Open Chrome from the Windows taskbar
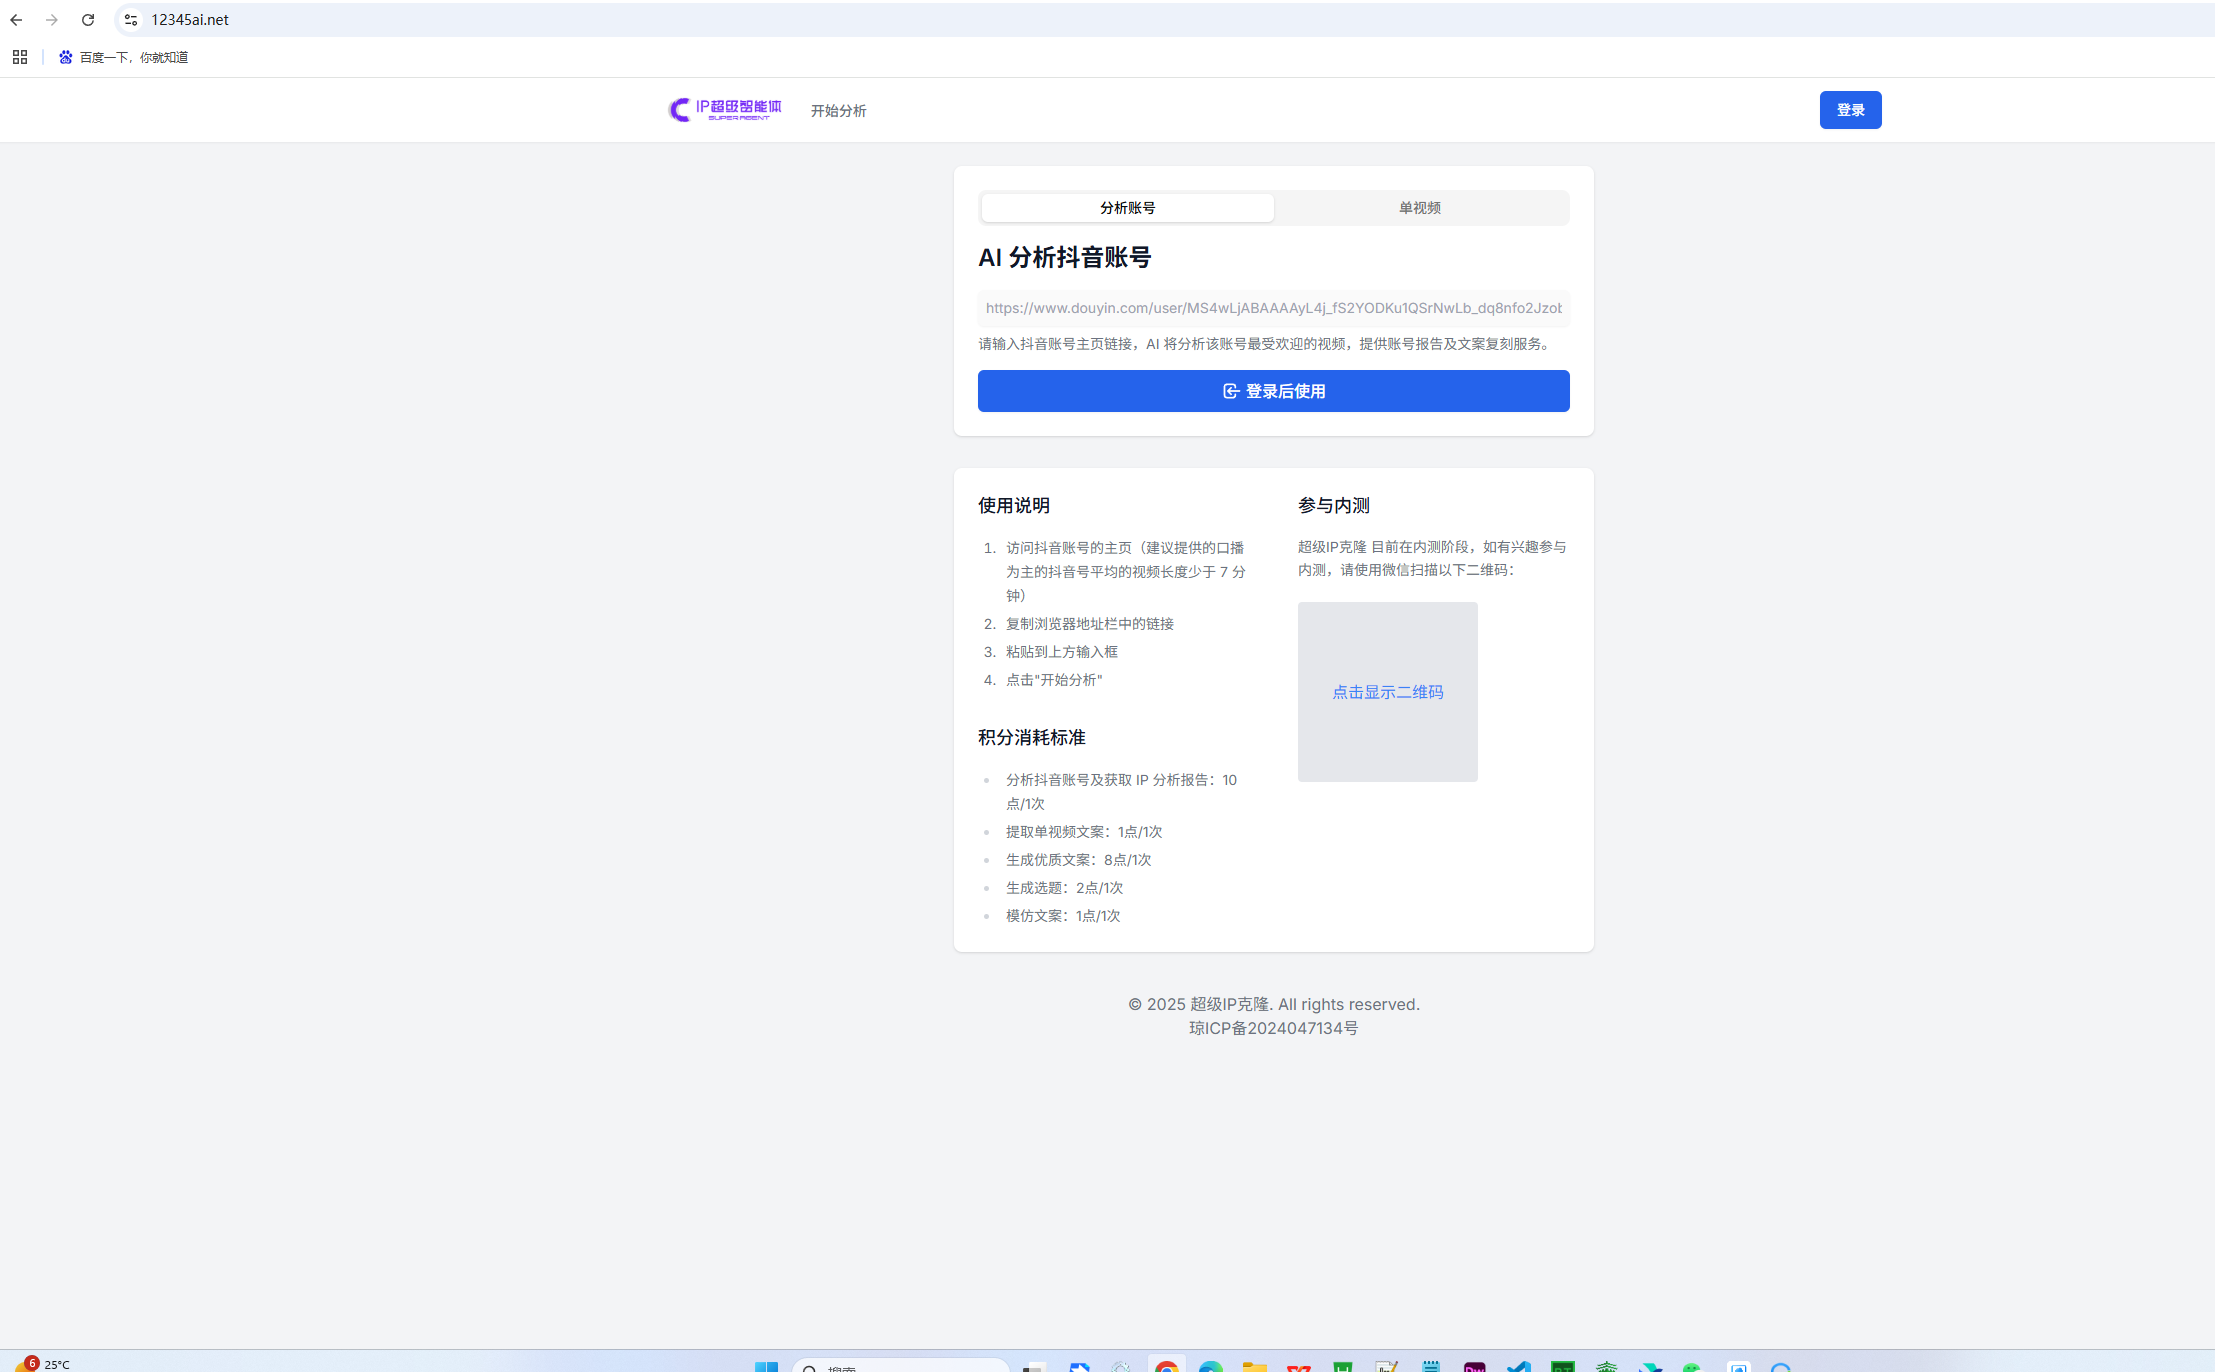Screen dimensions: 2215x1372 (1166, 1365)
